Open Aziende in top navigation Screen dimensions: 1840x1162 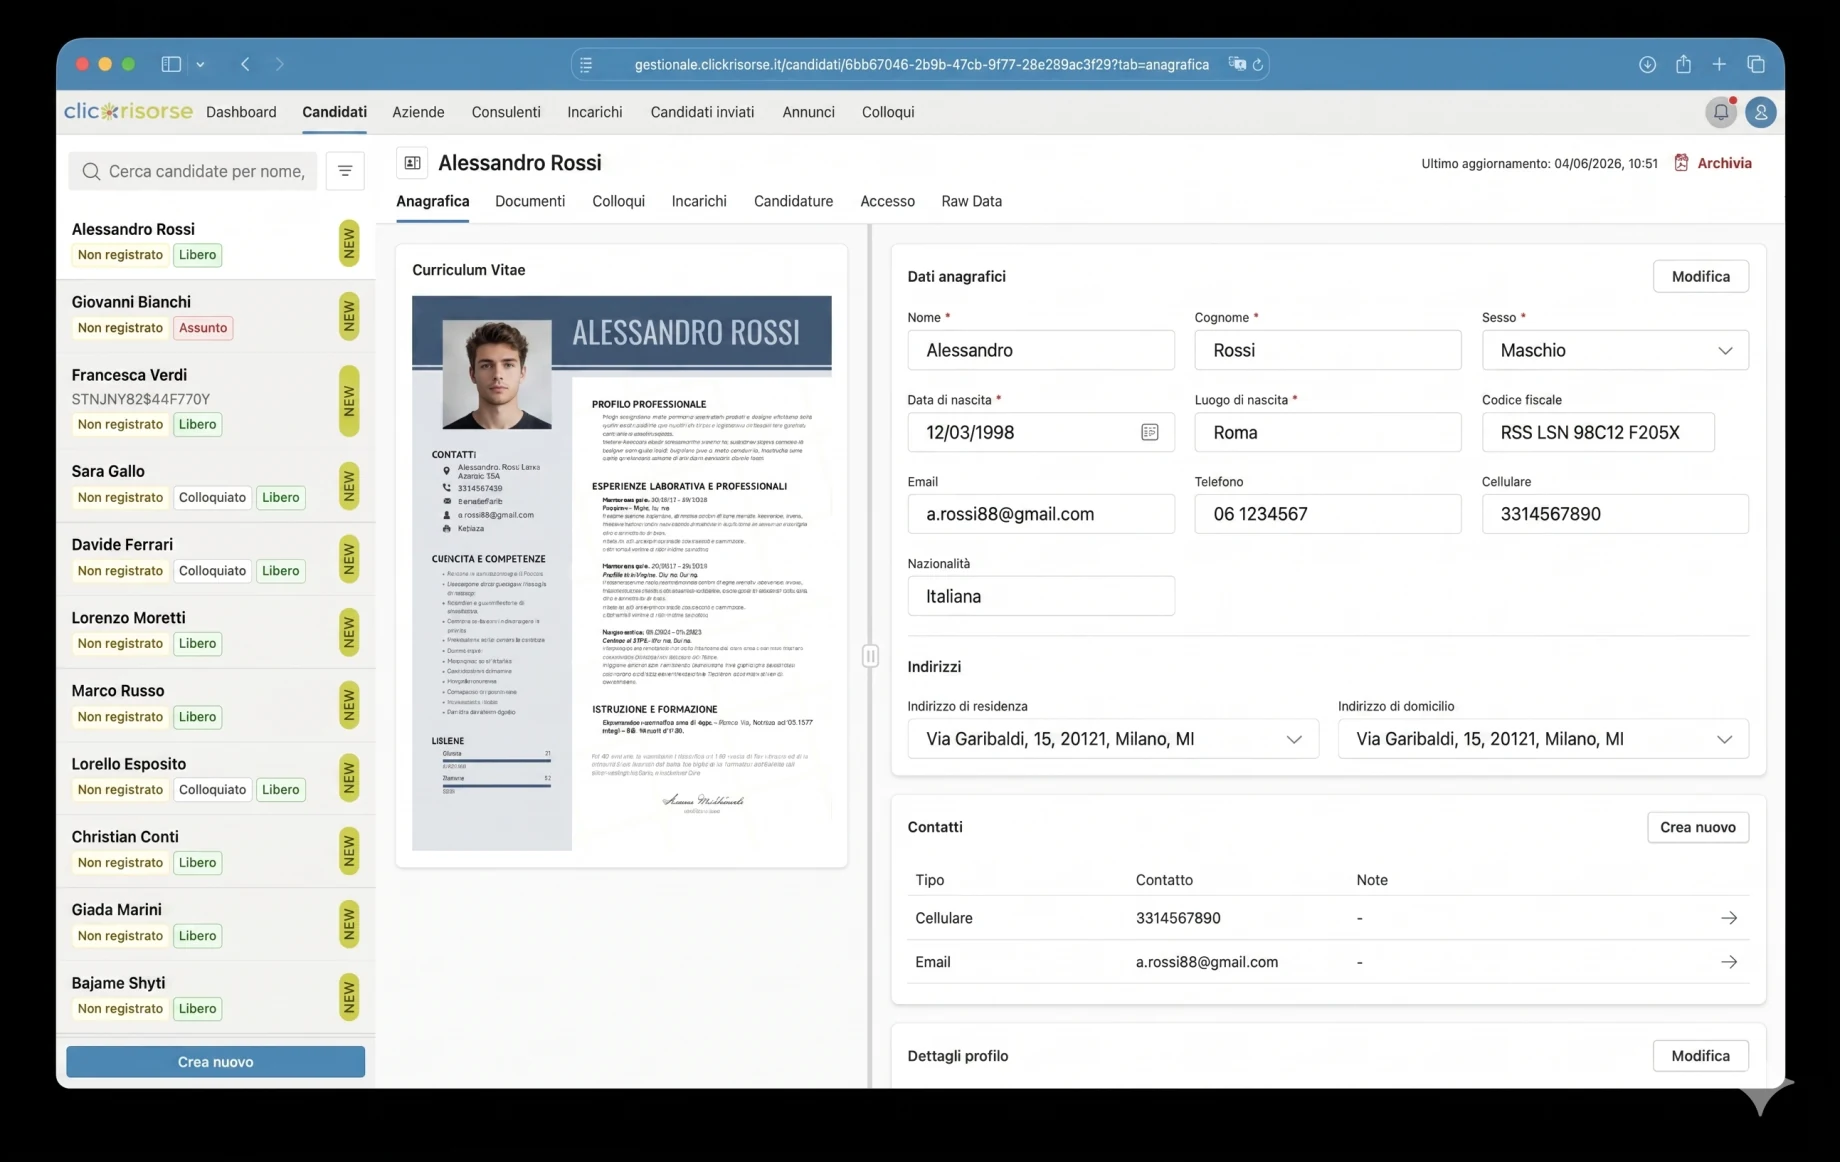(418, 112)
